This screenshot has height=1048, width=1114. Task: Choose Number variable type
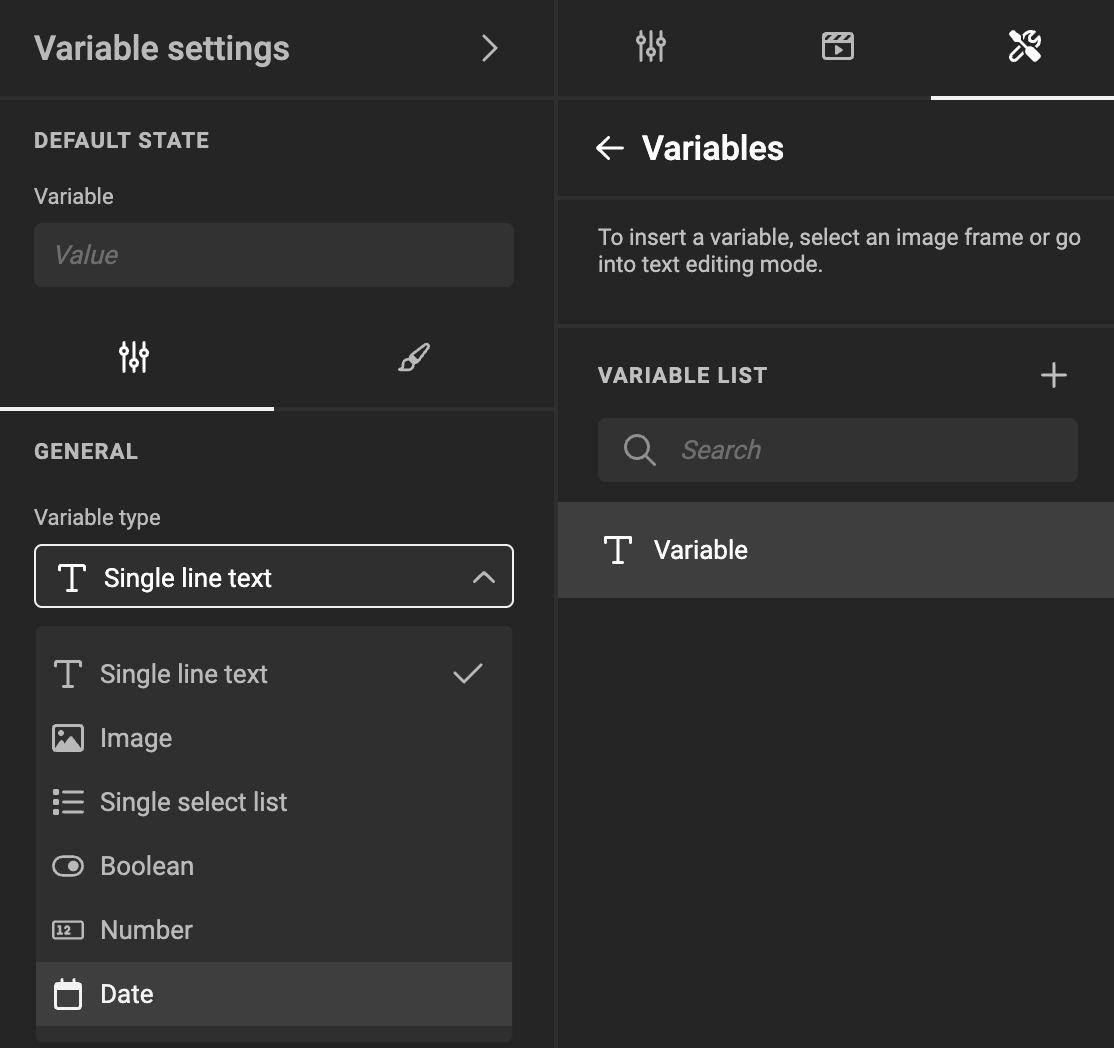pos(274,930)
